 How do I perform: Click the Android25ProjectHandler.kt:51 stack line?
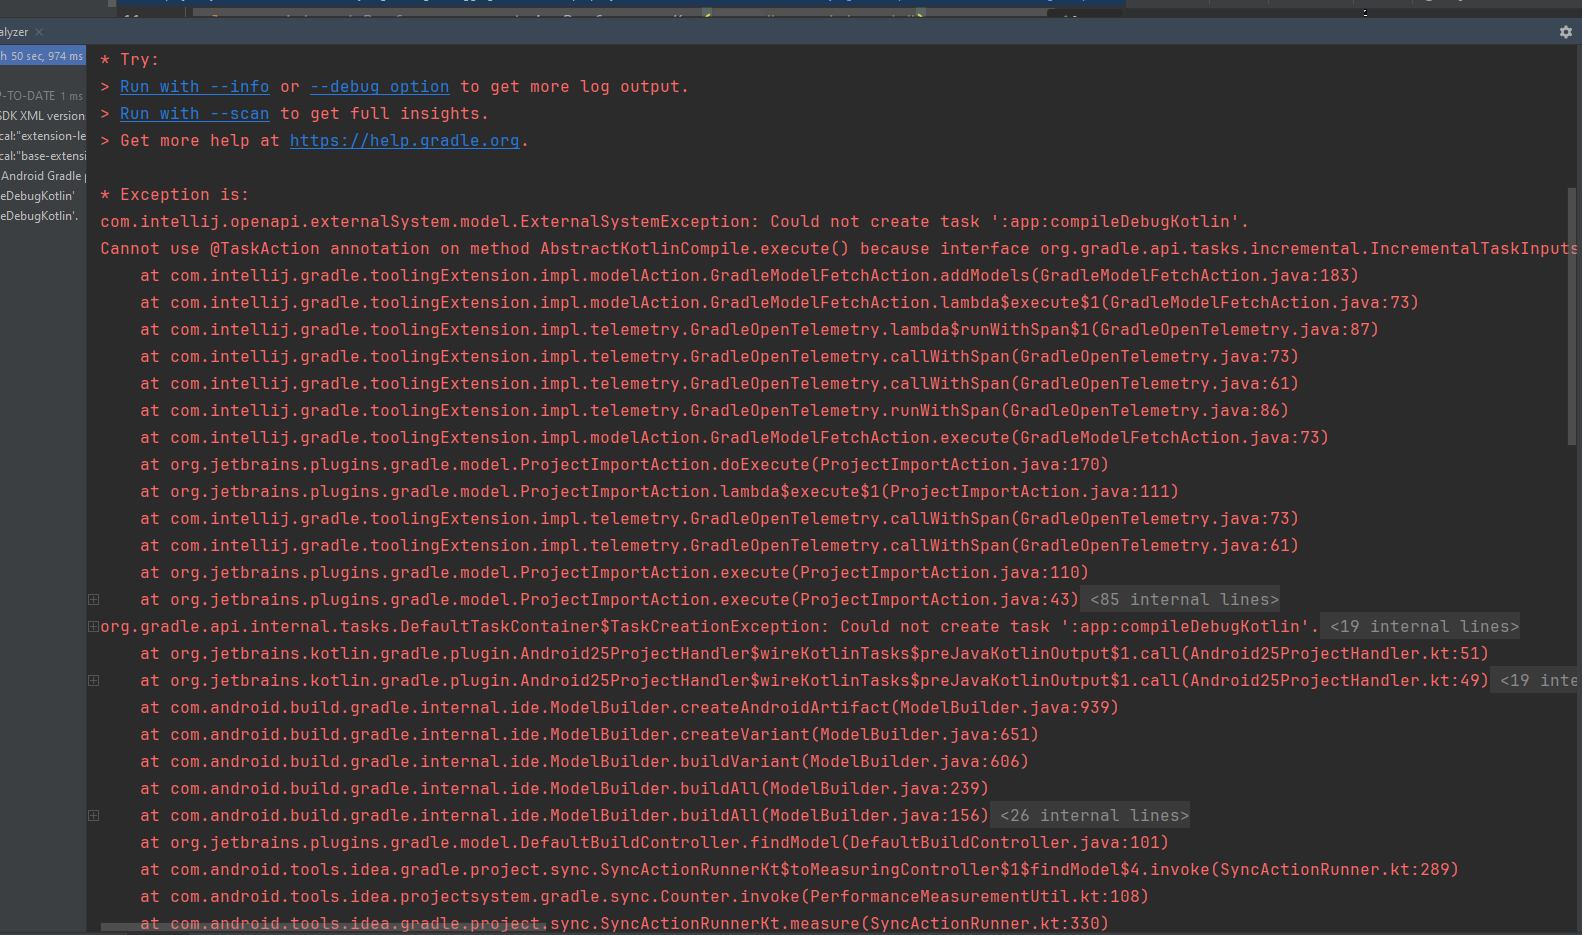[814, 654]
